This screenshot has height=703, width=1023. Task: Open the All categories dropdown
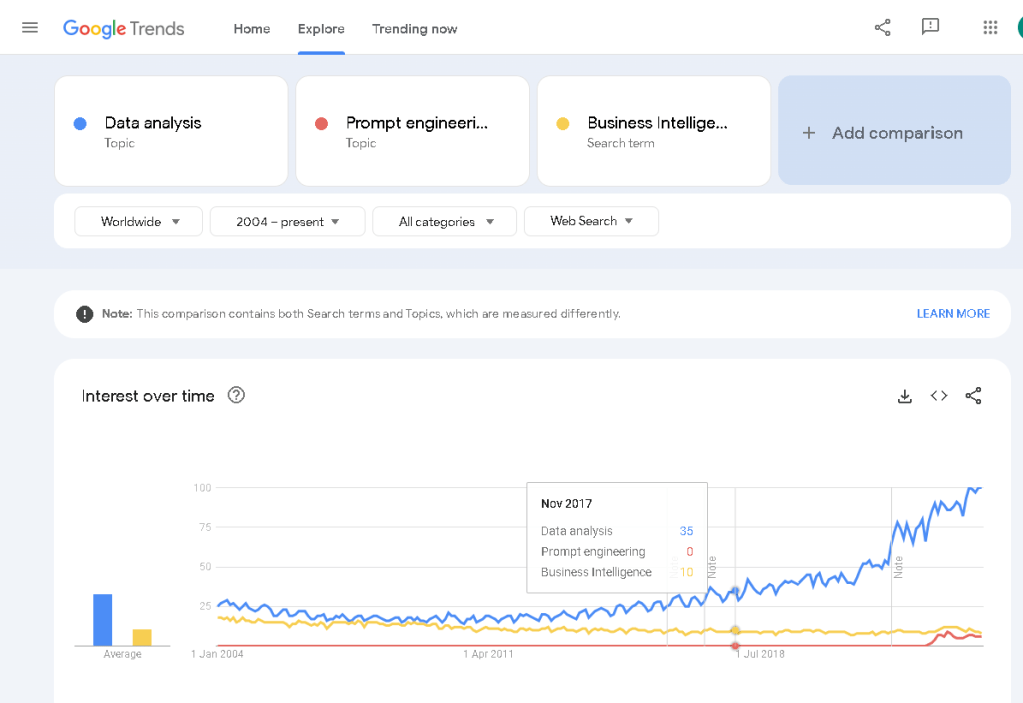[444, 222]
